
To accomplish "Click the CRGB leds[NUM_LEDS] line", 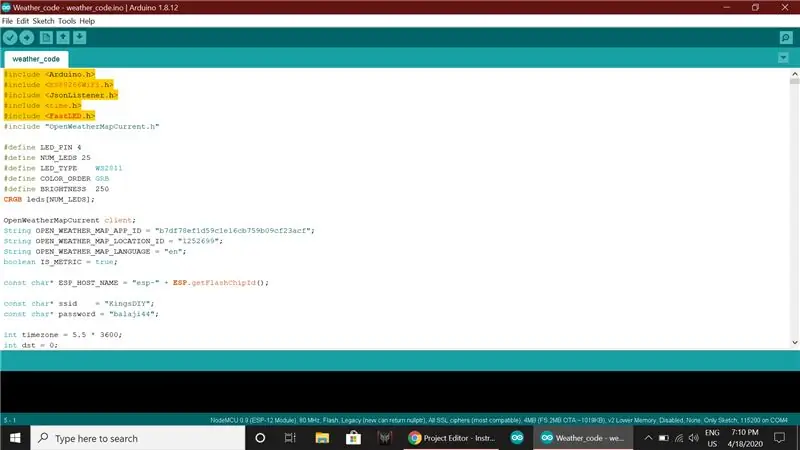I will [49, 199].
